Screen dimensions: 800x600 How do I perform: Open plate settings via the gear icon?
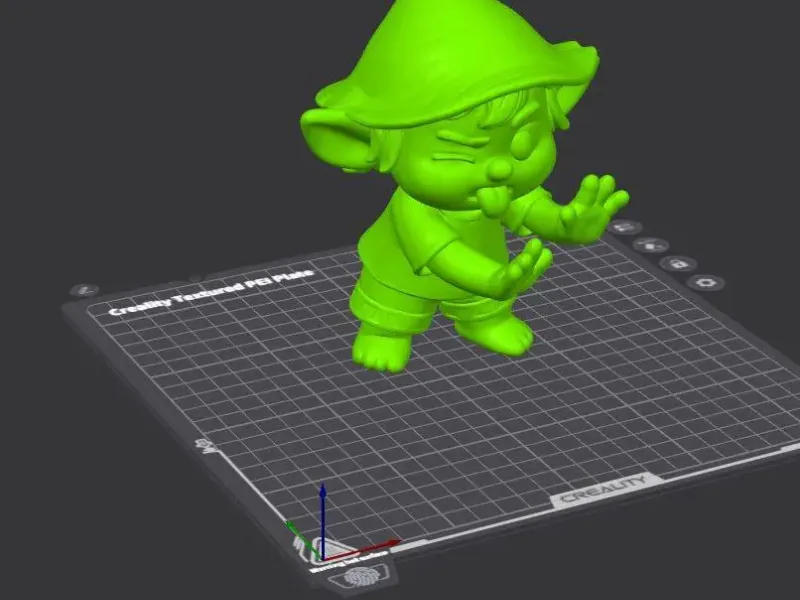coord(706,282)
